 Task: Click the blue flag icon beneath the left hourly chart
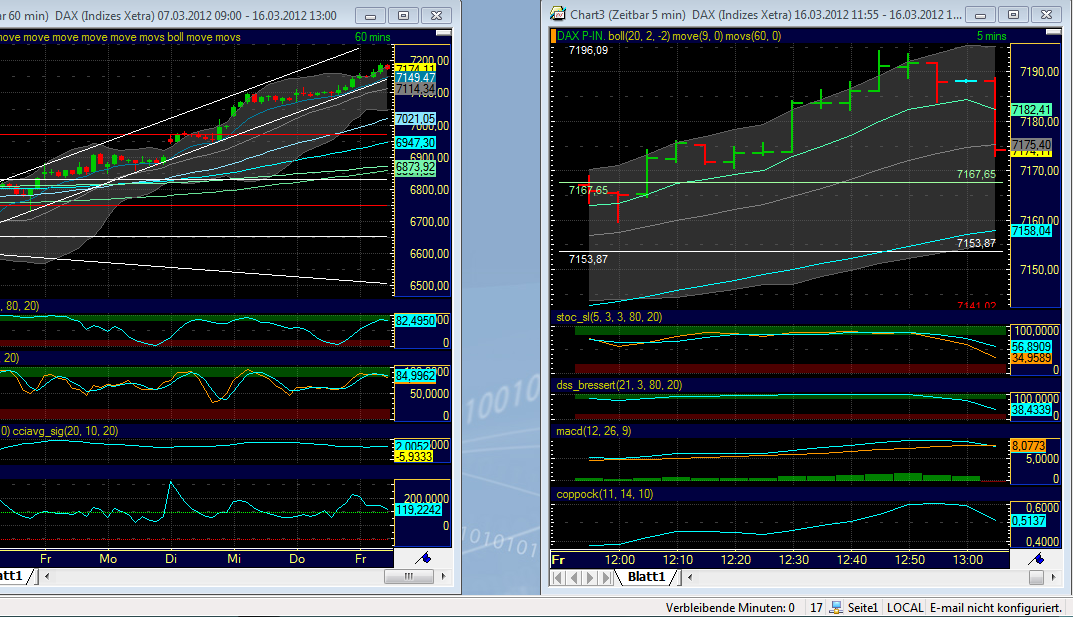click(421, 559)
